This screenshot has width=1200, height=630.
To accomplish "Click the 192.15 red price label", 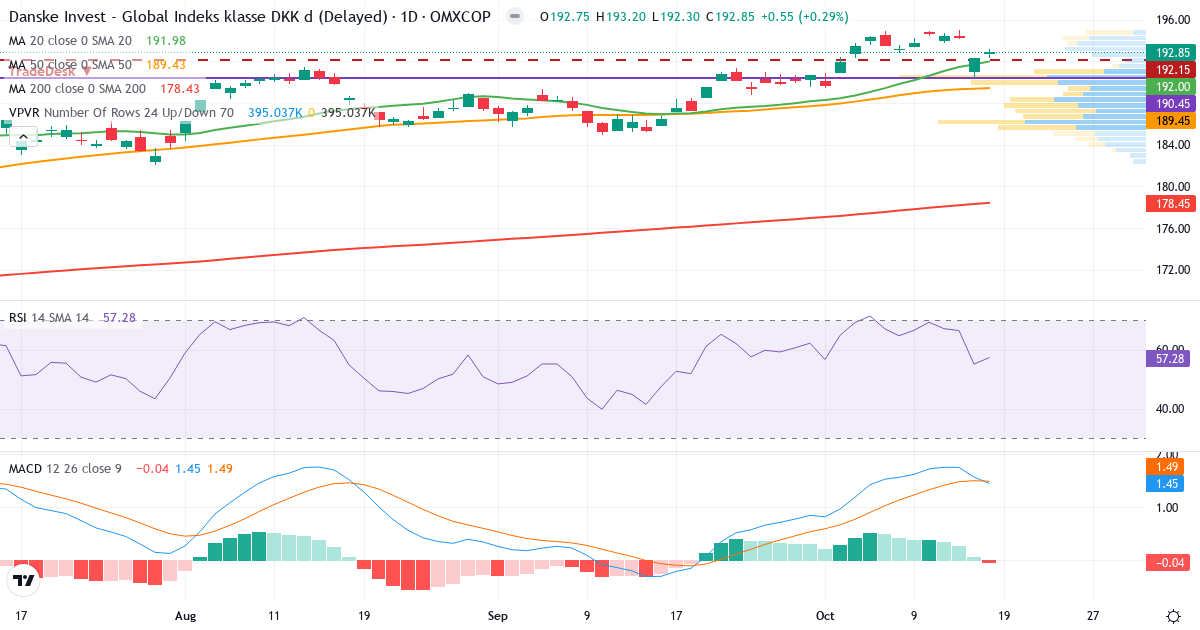I will point(1172,70).
